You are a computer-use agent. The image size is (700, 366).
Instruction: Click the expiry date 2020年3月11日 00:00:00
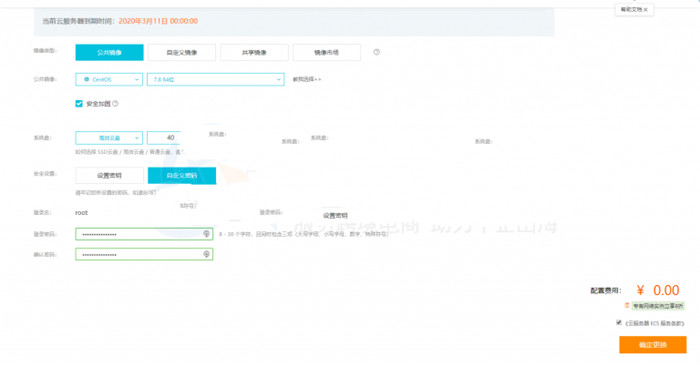pyautogui.click(x=158, y=21)
